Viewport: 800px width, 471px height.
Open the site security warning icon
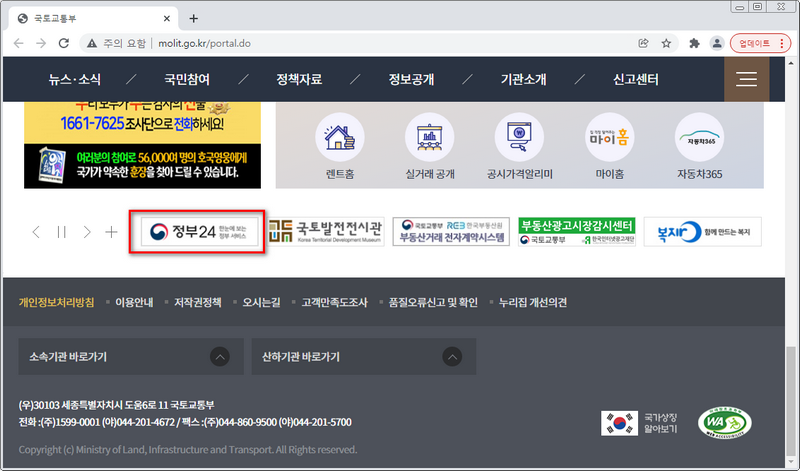pos(92,43)
